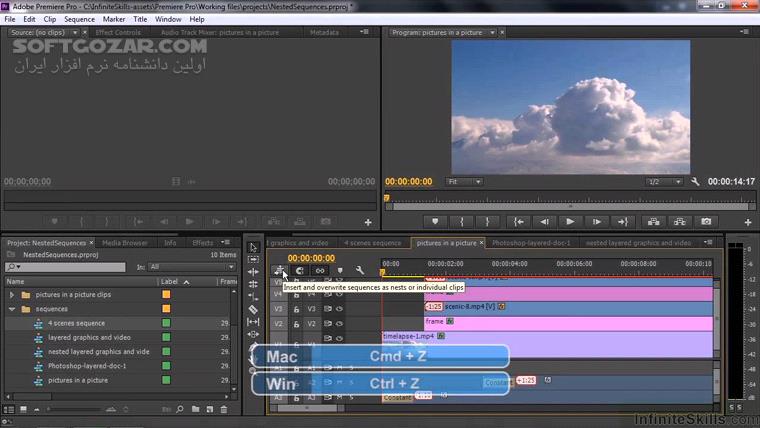Open Project panel flyout menu
This screenshot has width=760, height=428.
[225, 242]
